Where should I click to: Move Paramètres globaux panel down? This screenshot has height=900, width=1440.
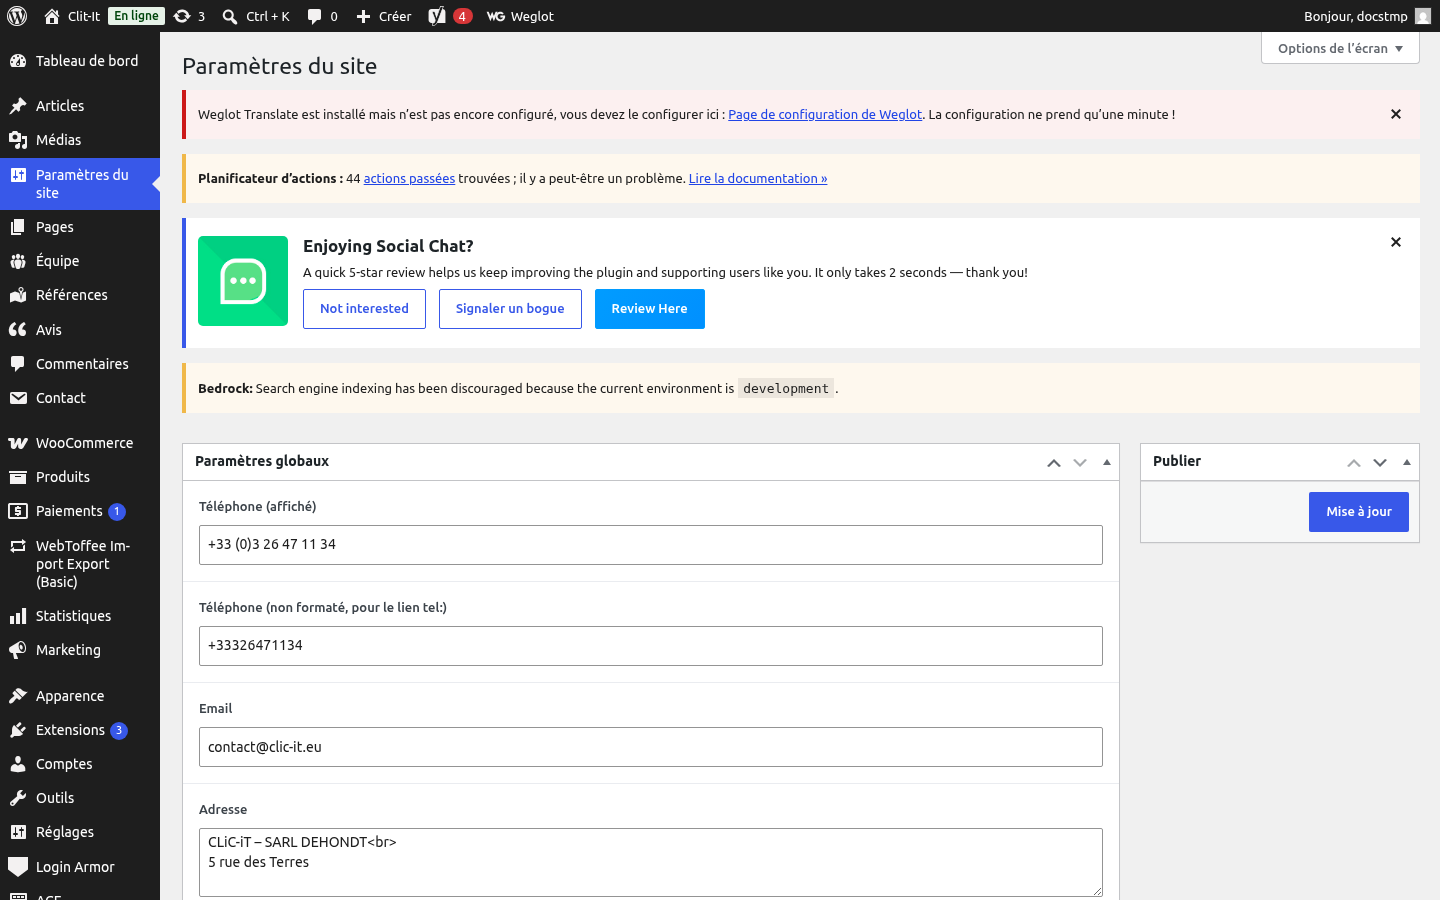[x=1080, y=462]
